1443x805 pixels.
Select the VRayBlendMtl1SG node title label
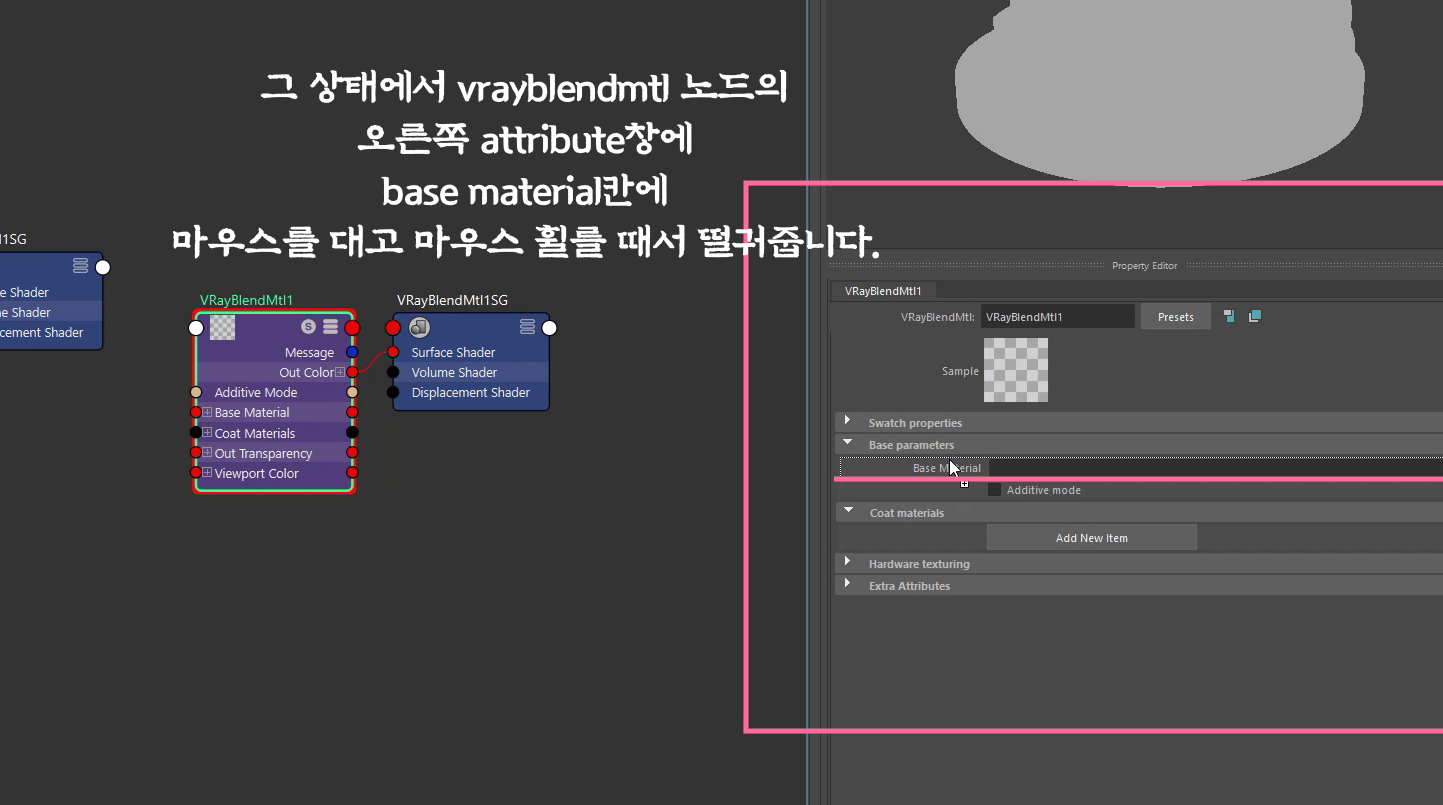pyautogui.click(x=452, y=300)
